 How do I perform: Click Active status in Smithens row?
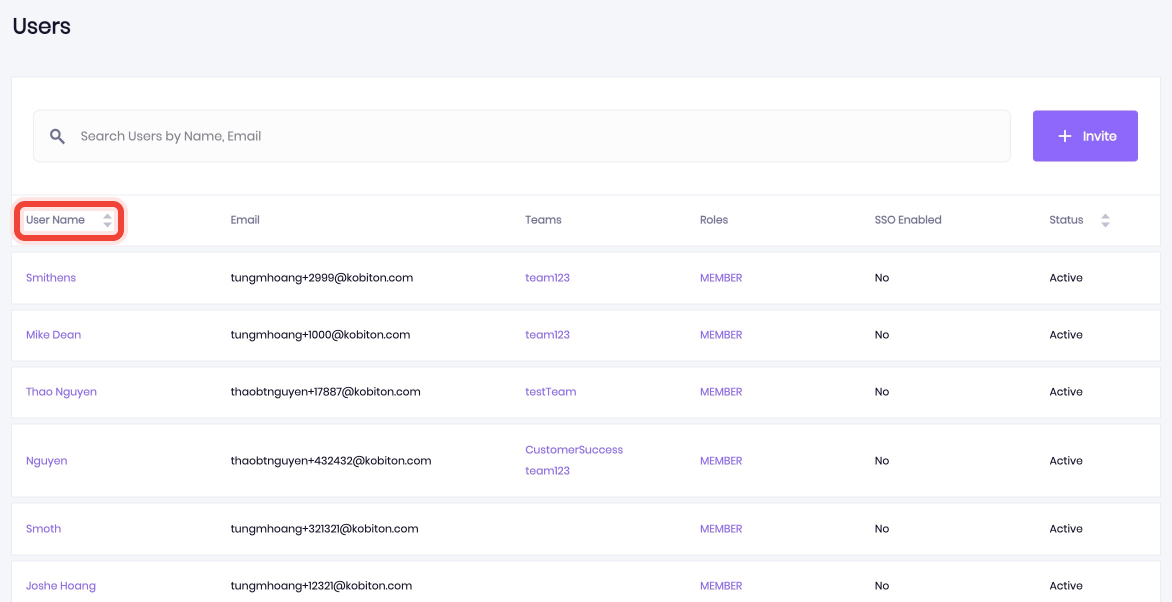[1066, 277]
